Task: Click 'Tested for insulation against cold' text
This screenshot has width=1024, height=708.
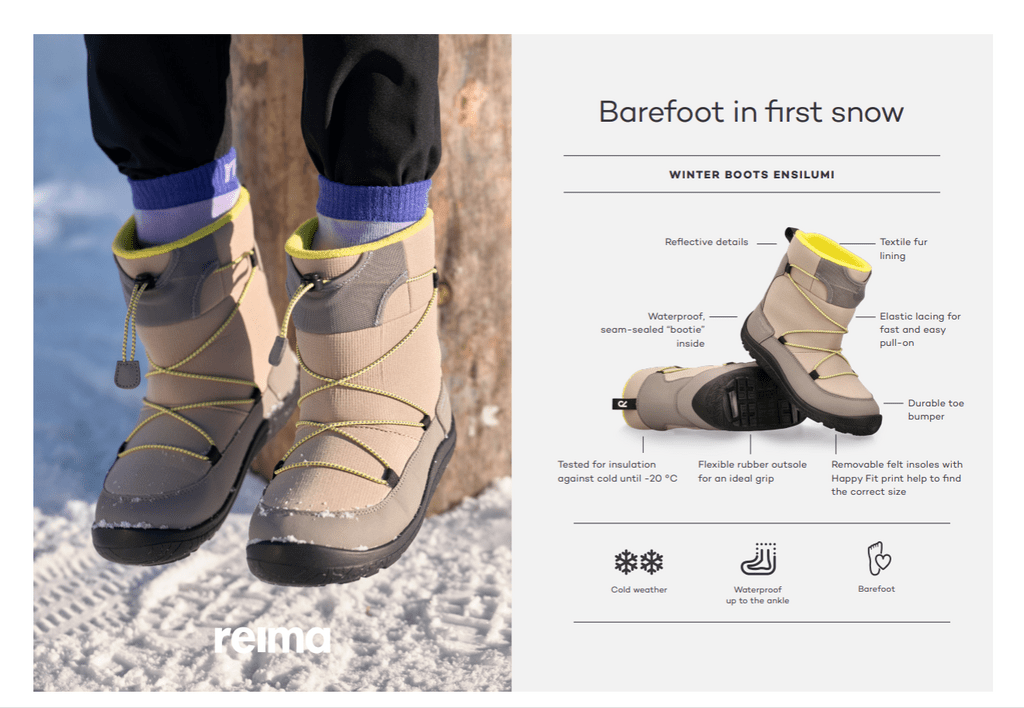Action: pos(617,471)
